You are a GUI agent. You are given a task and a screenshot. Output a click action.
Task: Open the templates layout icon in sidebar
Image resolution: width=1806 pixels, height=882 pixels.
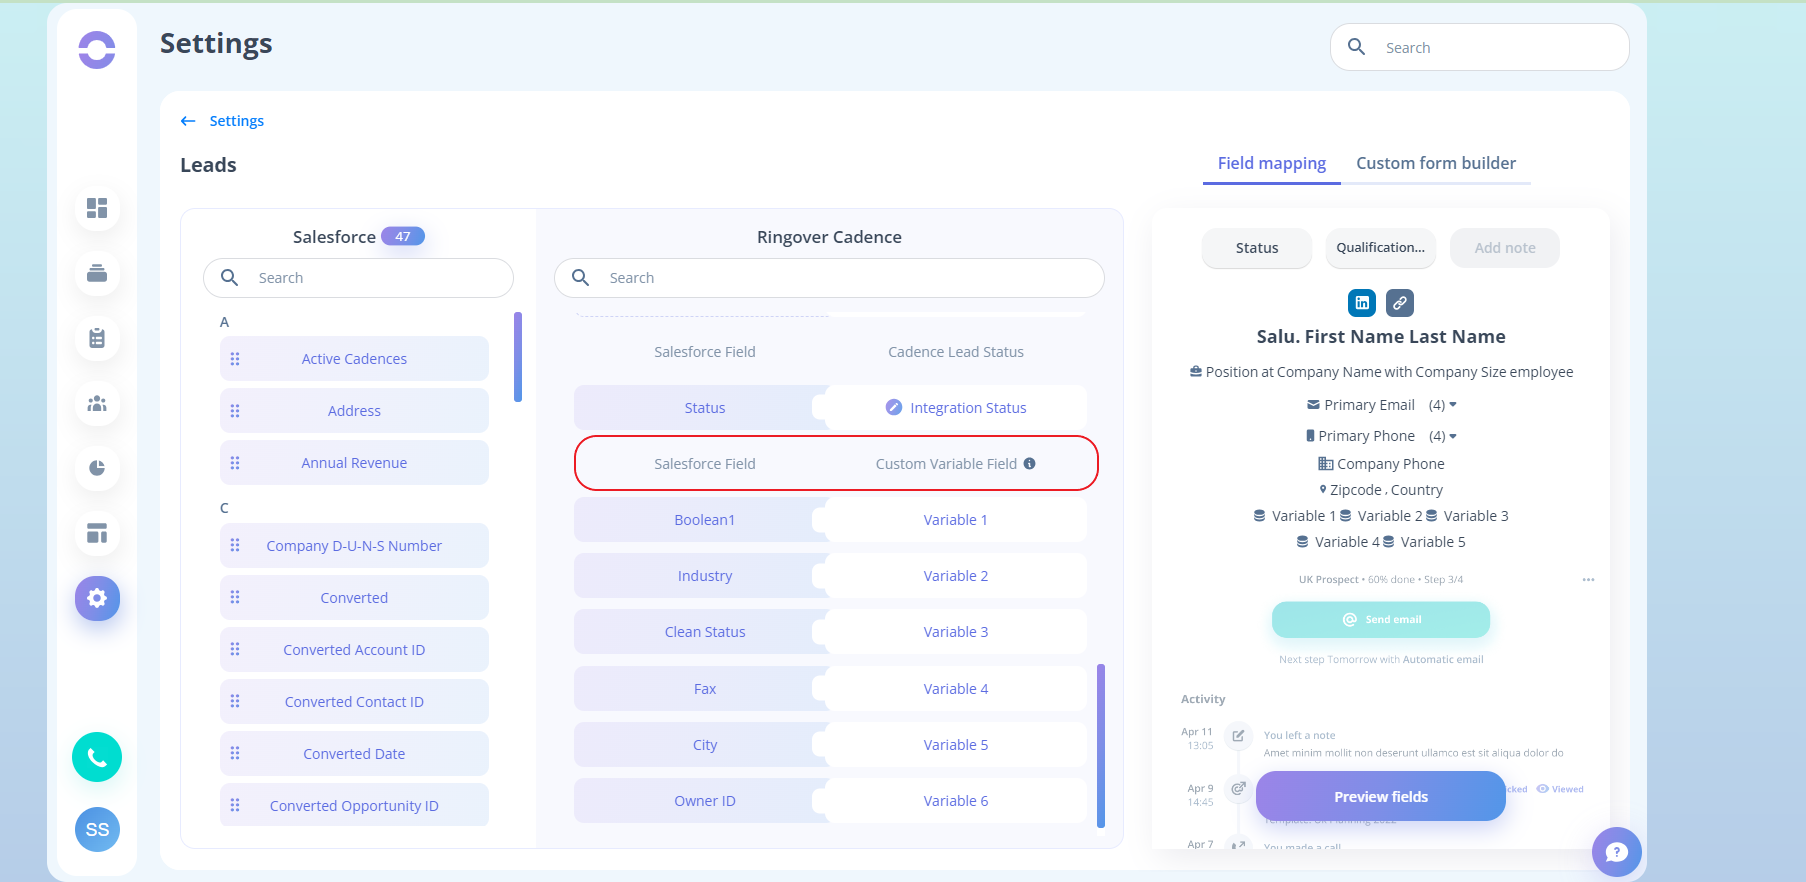(x=97, y=533)
